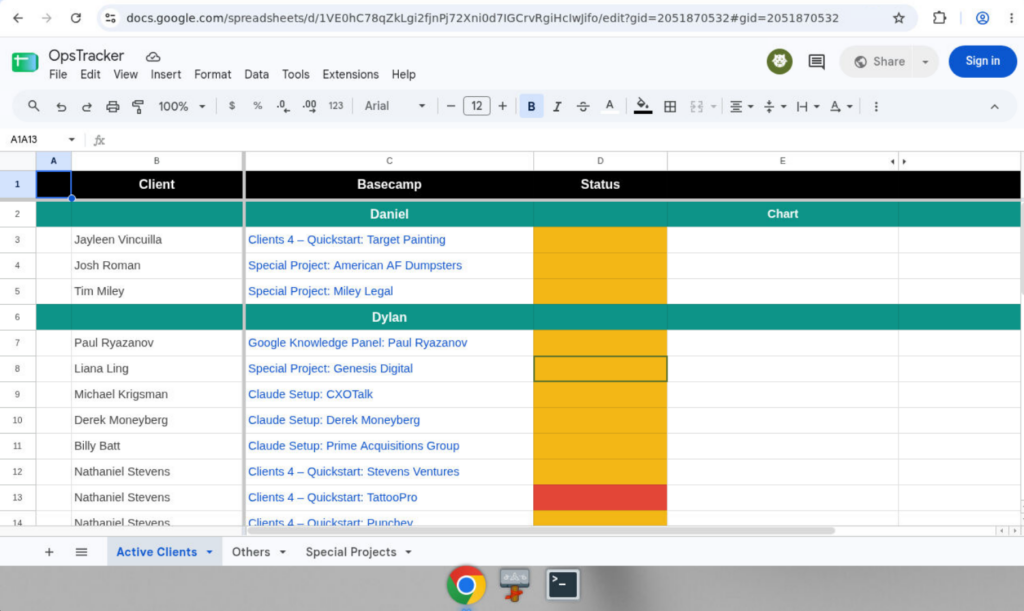Open the Format menu
Screen dimensions: 1024x611
[212, 74]
